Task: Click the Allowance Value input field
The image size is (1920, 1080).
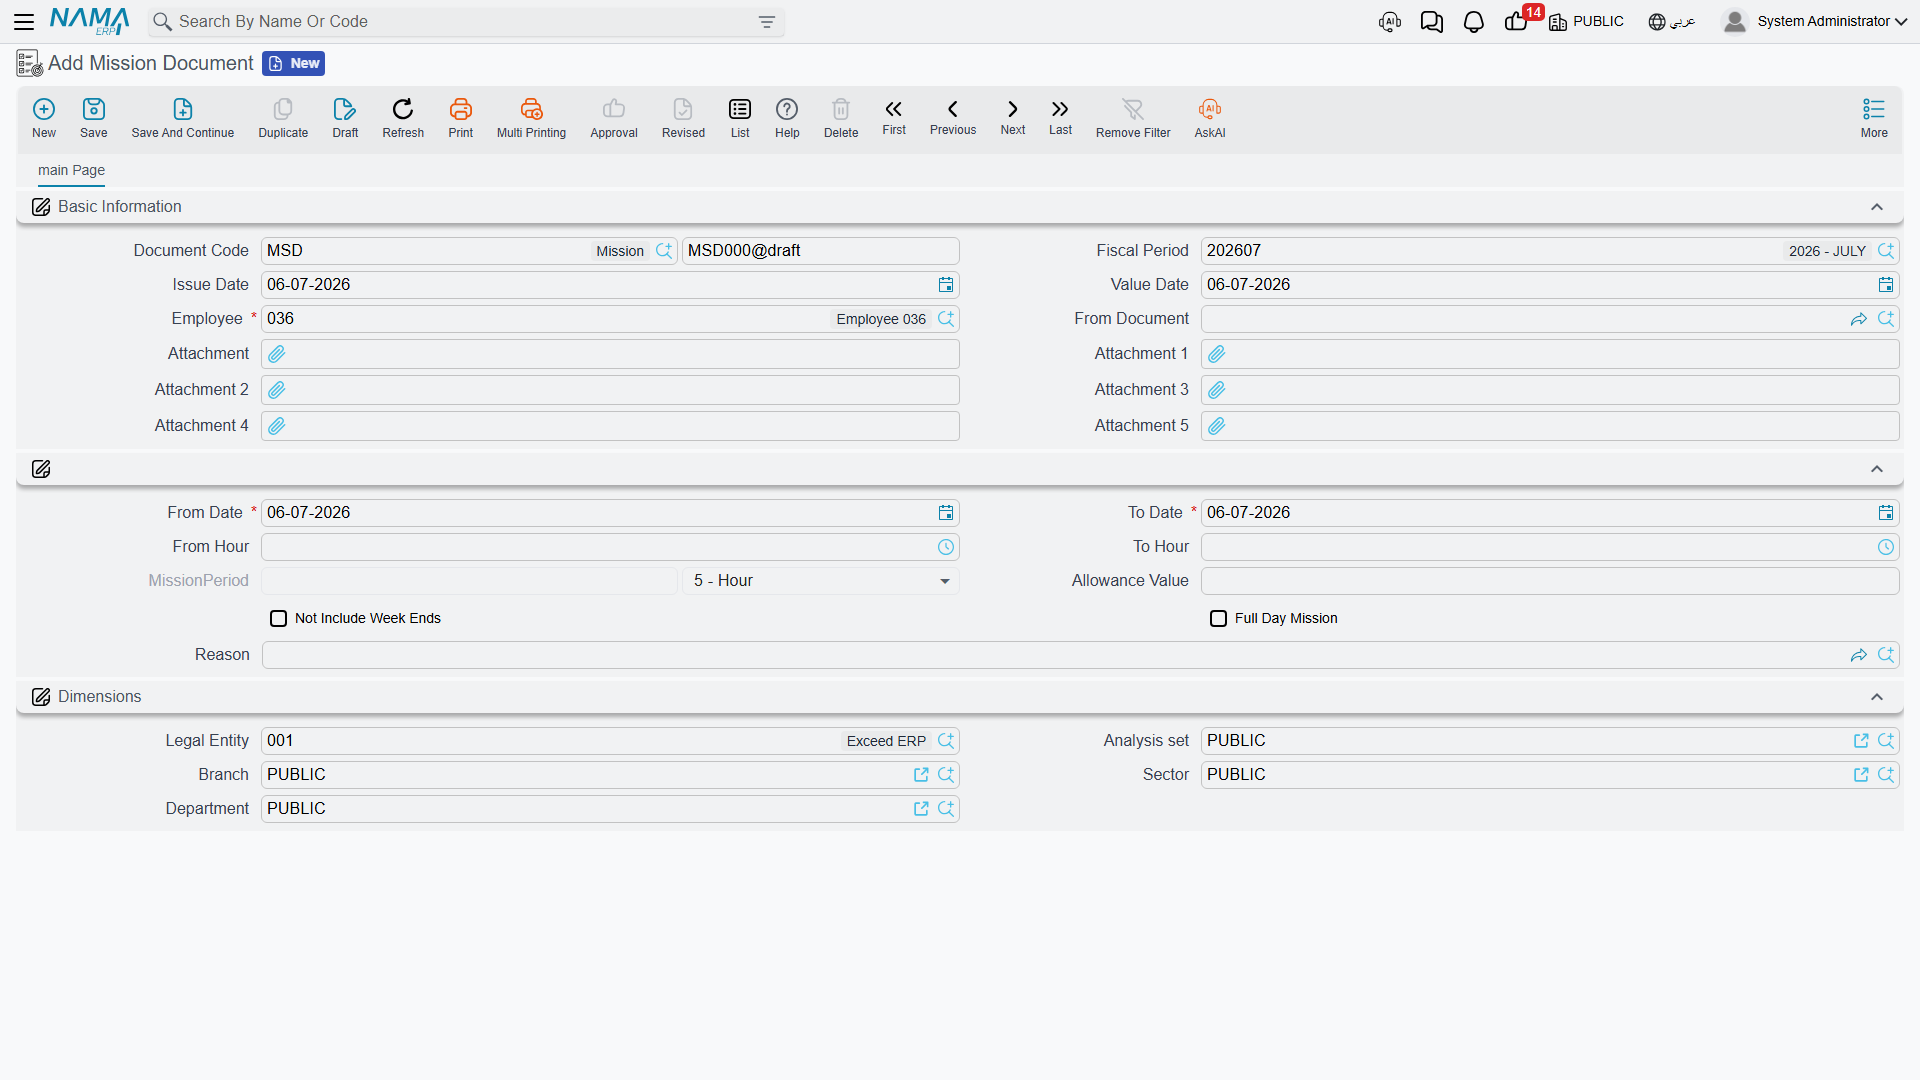Action: pos(1550,581)
